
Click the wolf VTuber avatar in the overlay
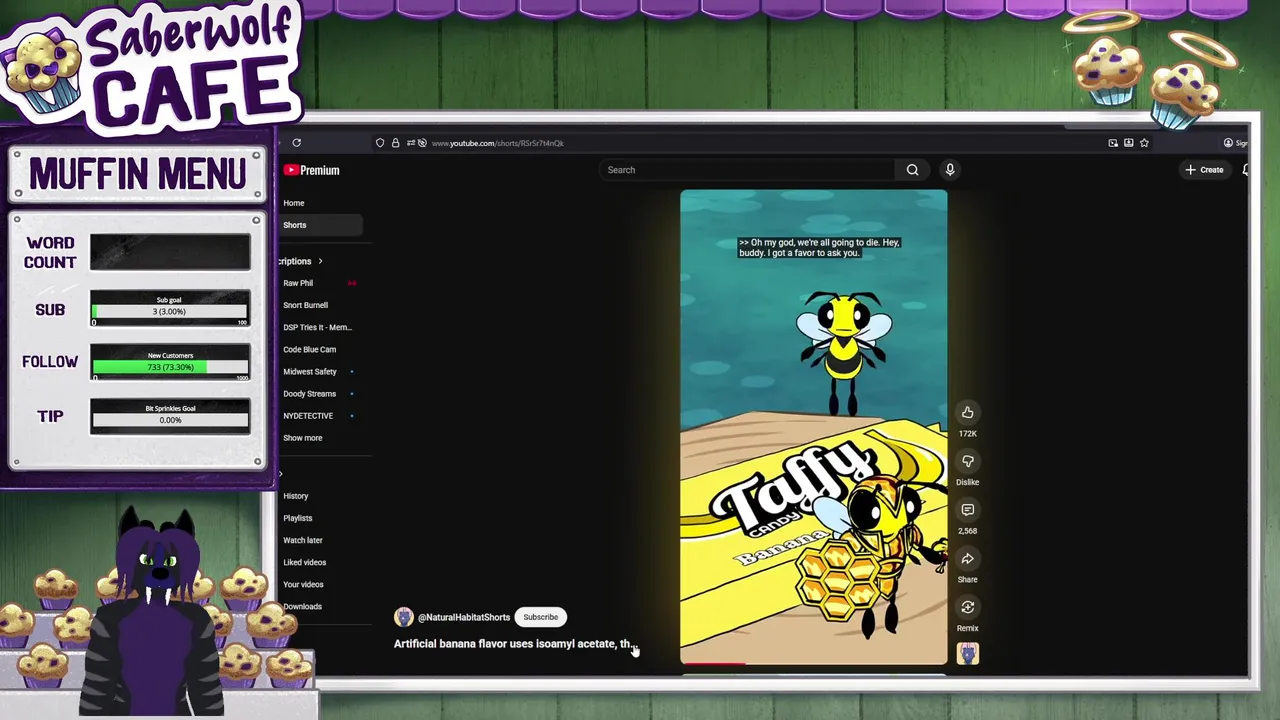(x=157, y=612)
